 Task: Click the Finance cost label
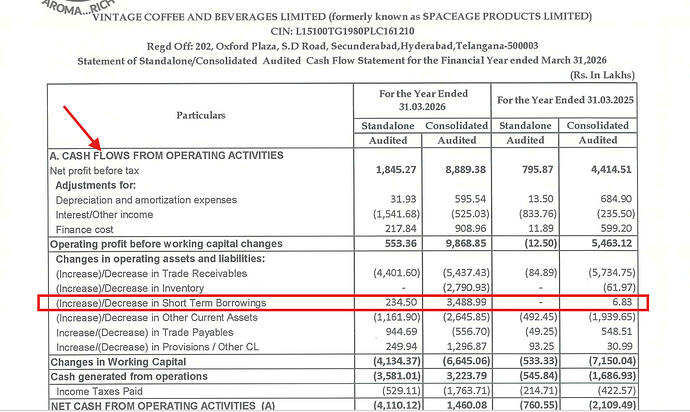tap(84, 230)
